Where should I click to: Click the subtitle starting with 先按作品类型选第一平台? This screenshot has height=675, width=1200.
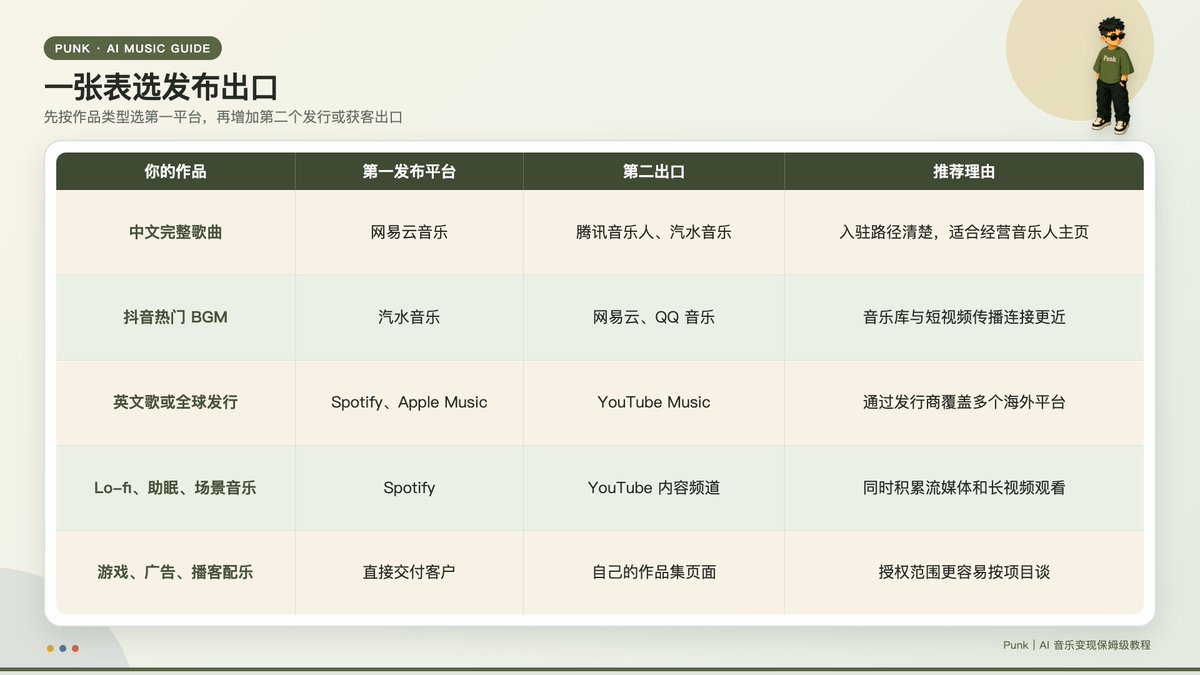tap(223, 117)
